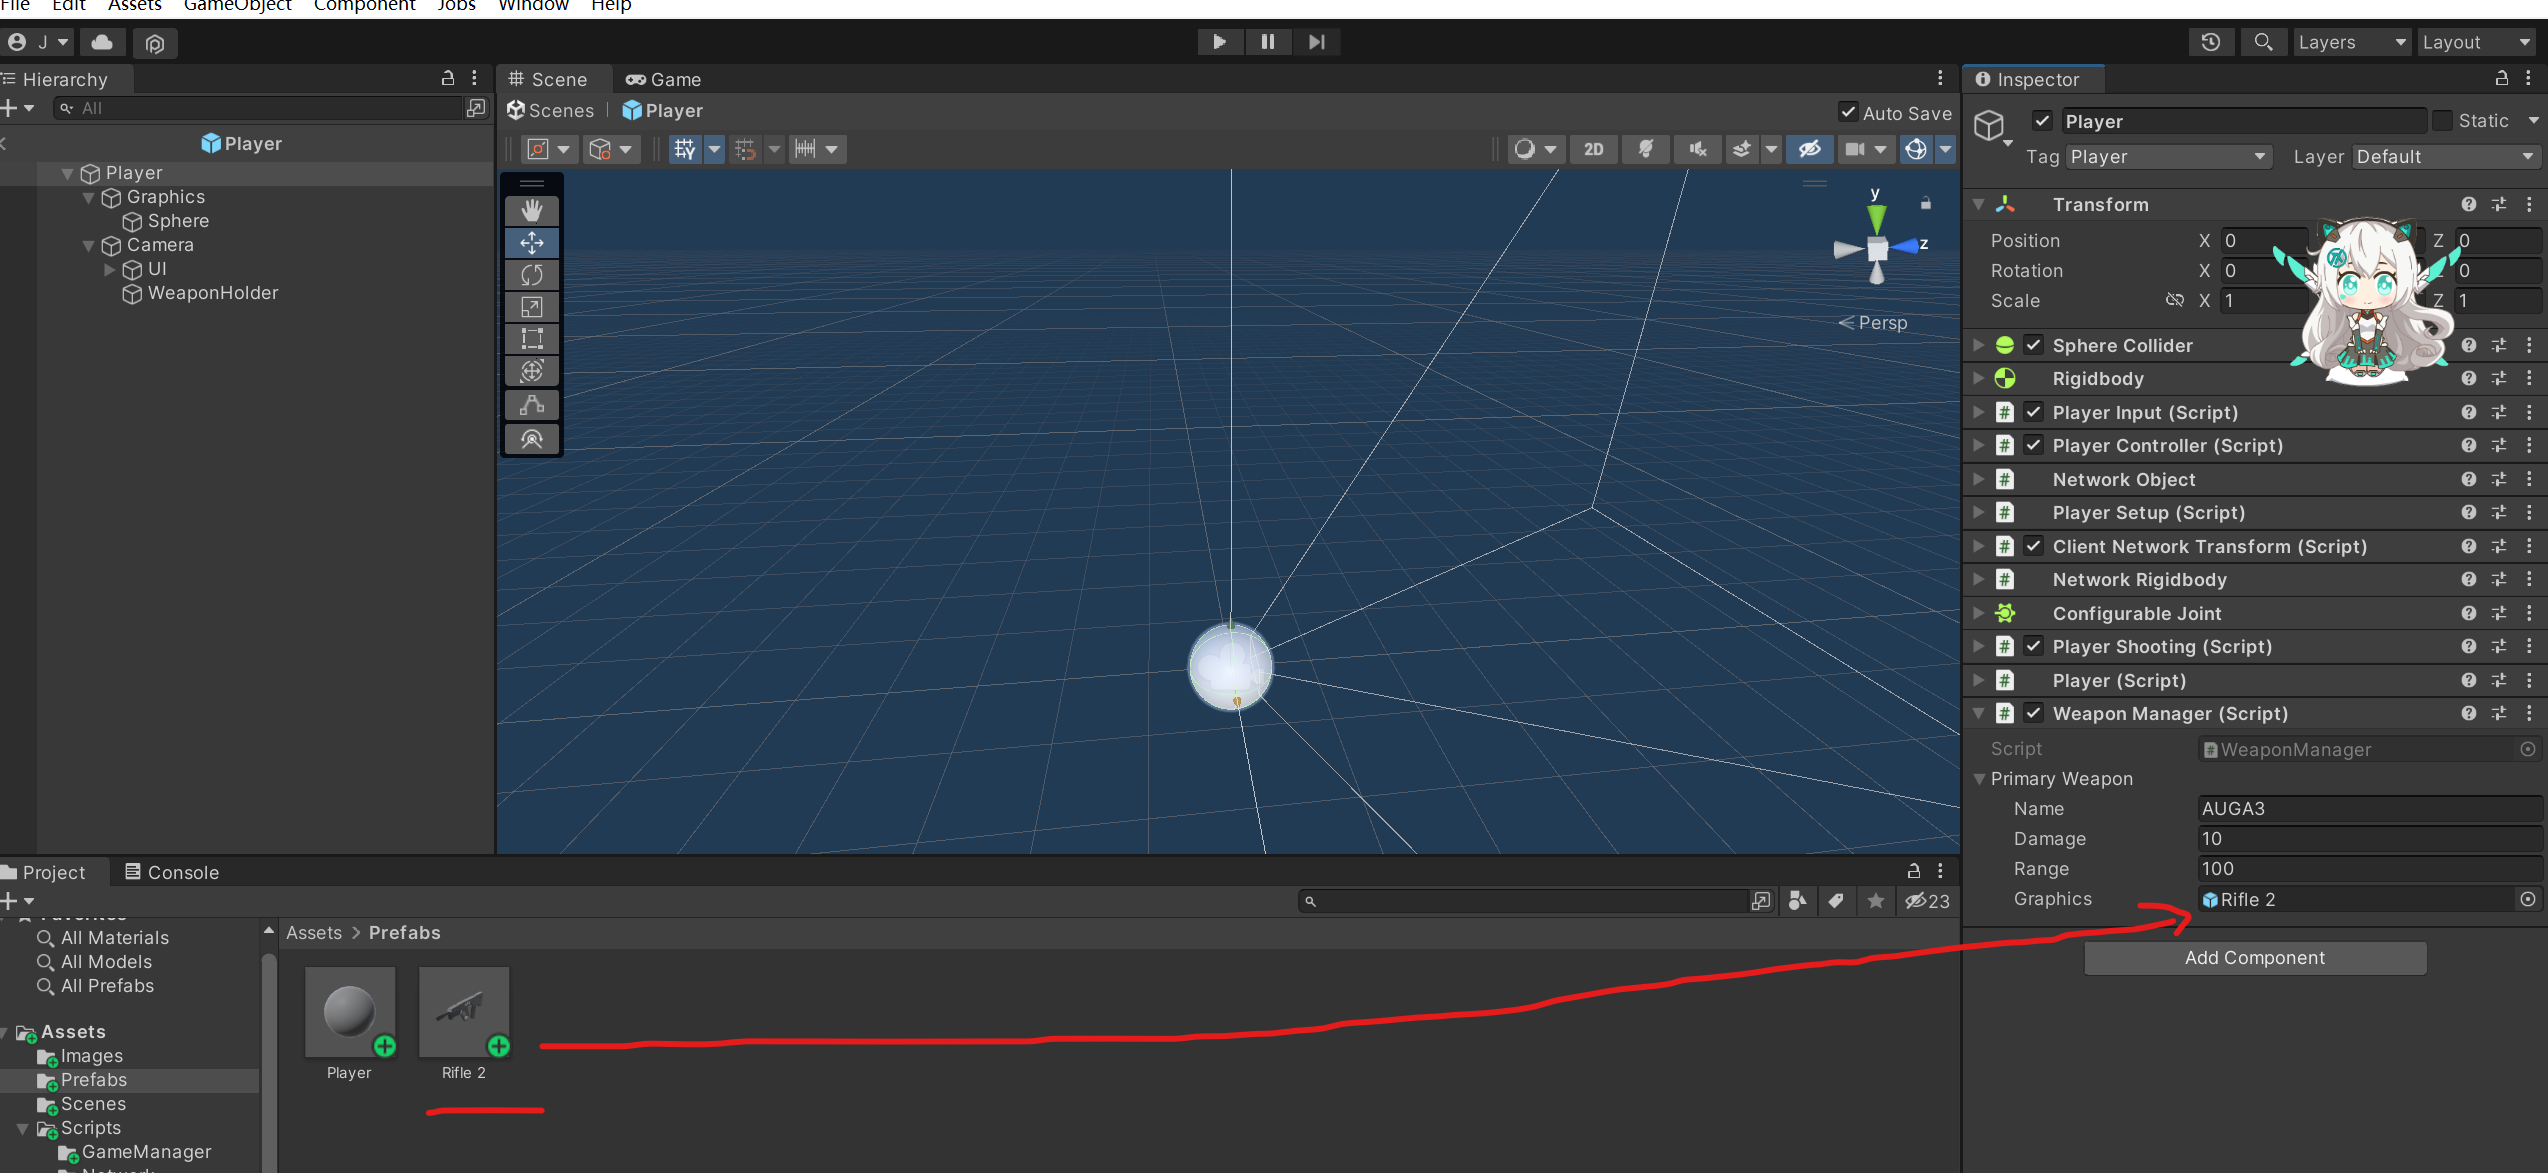Collapse the Scripts folder in Project

click(x=23, y=1128)
